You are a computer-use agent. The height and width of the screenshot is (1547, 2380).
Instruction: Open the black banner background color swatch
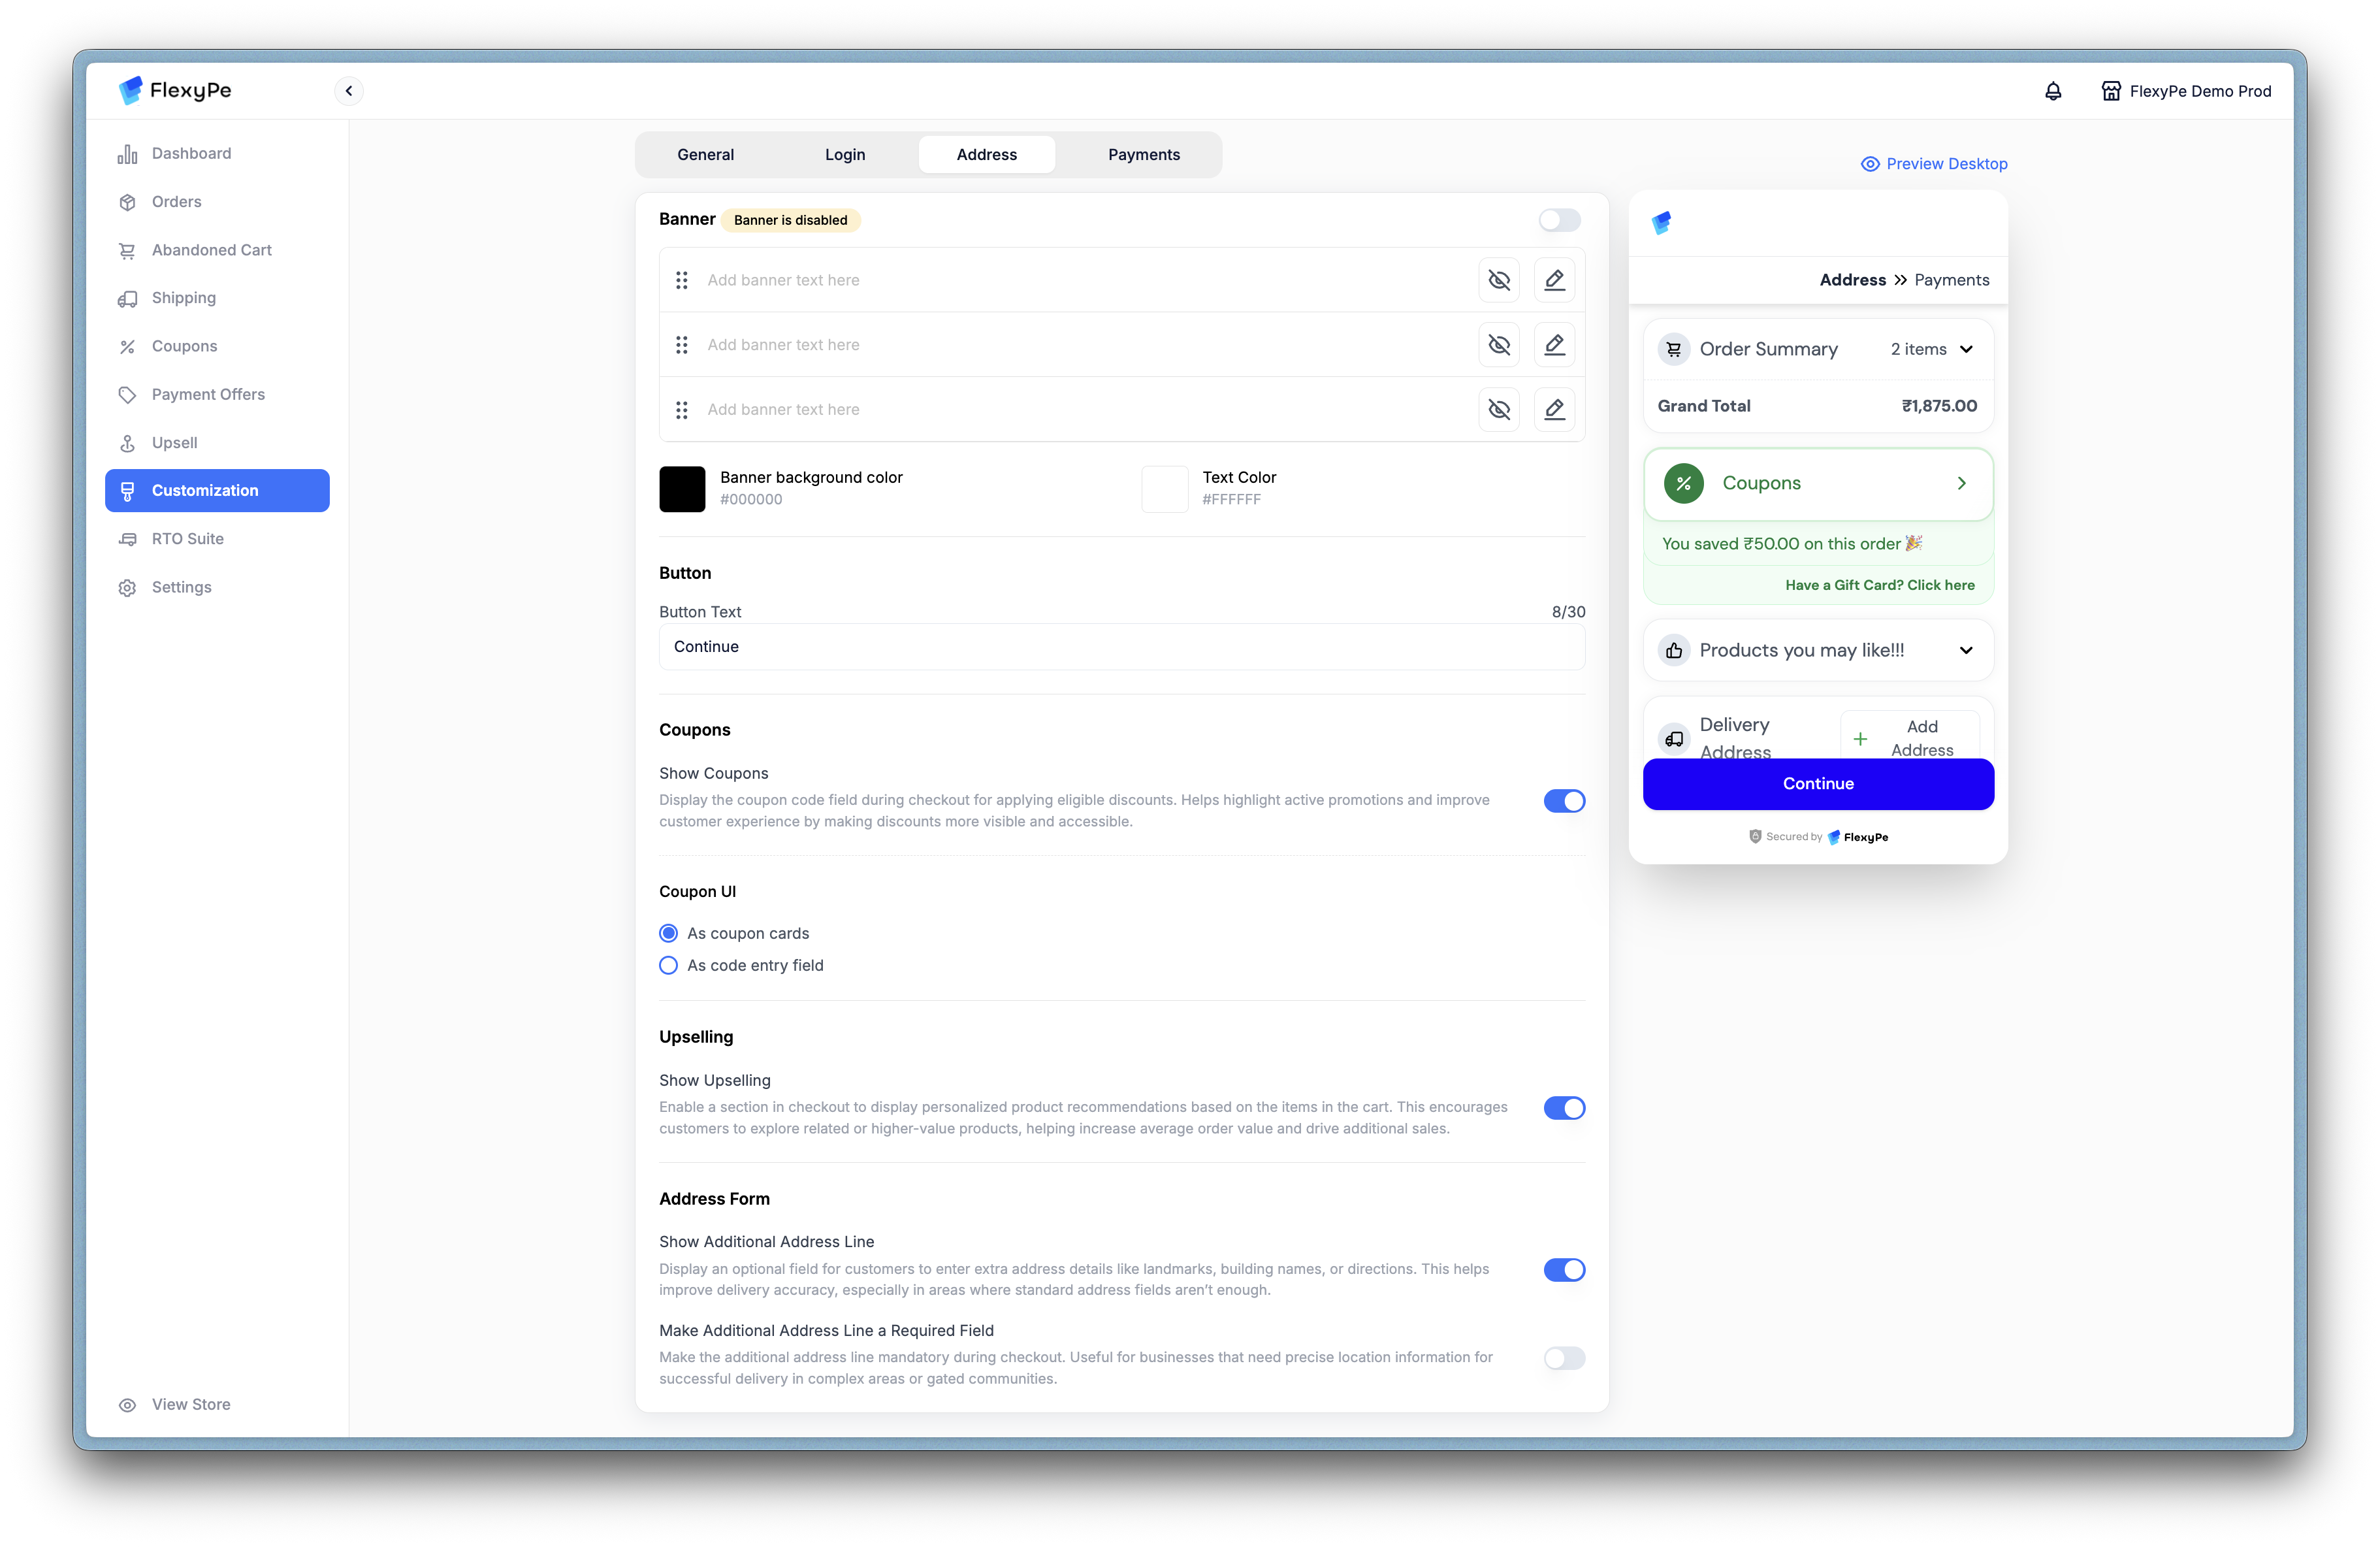coord(682,489)
